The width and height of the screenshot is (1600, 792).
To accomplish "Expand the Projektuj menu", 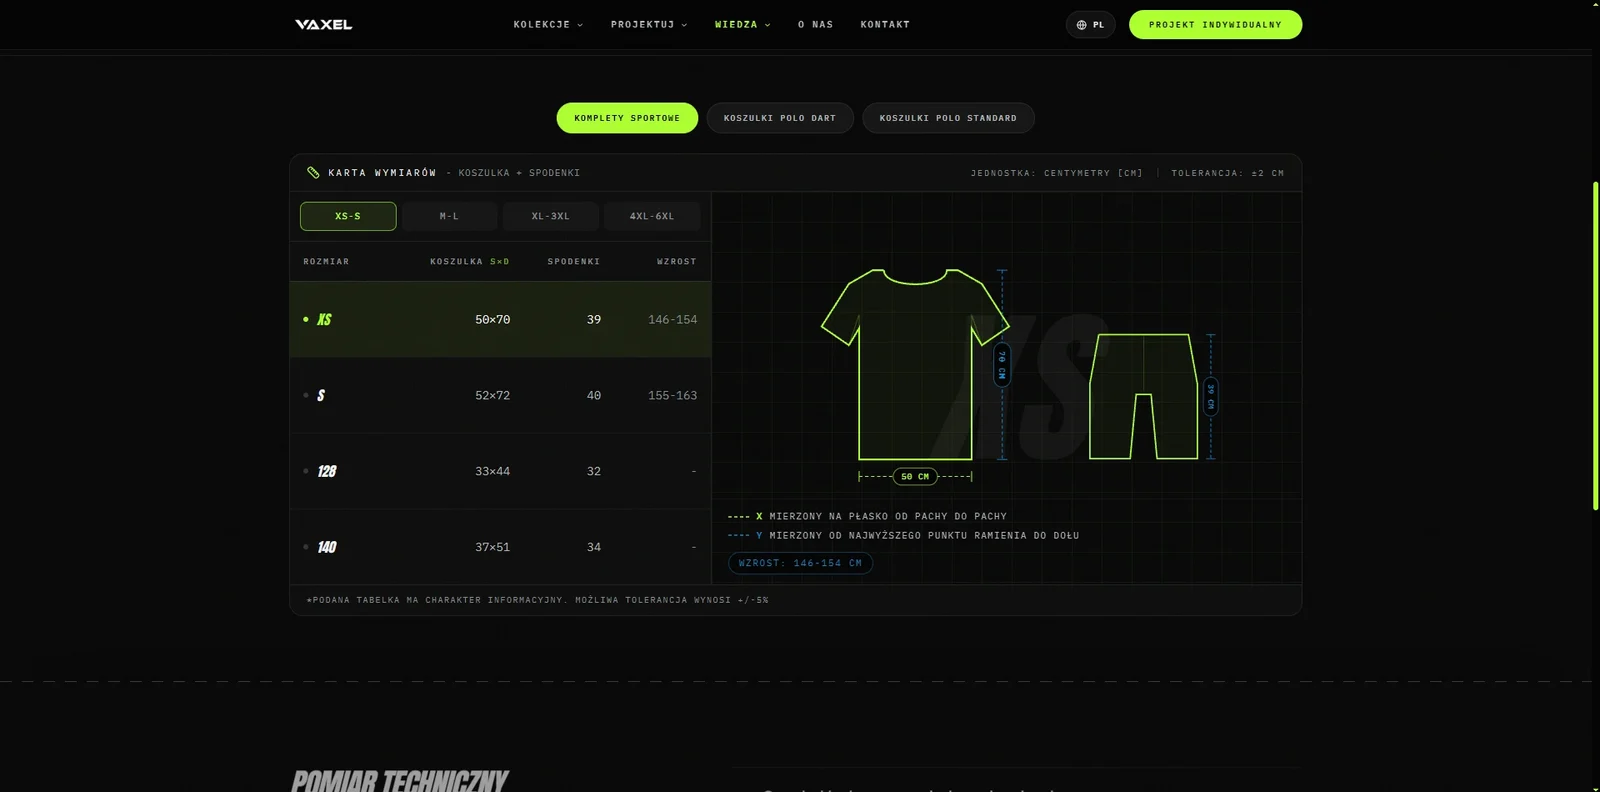I will [649, 24].
